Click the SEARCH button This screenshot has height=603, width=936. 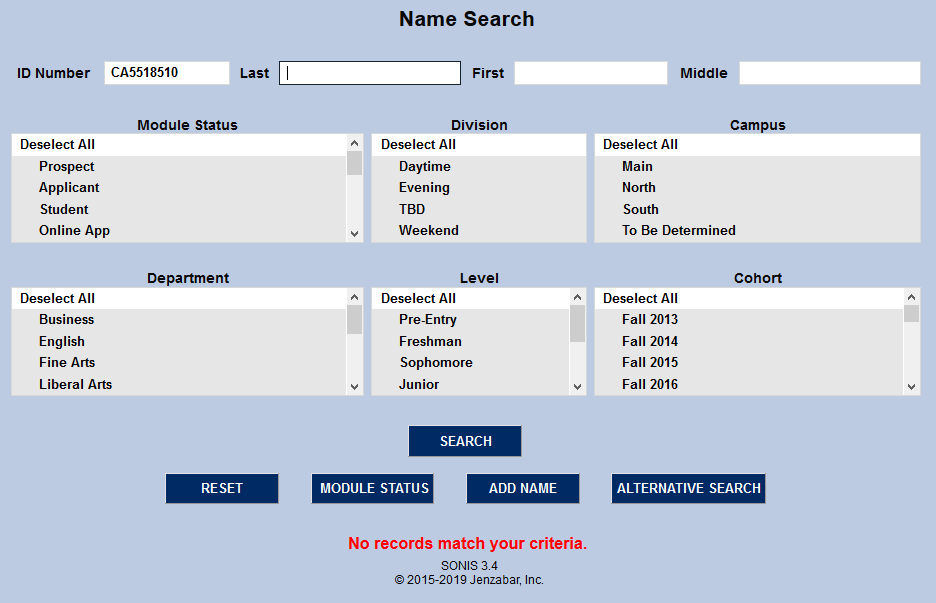coord(465,441)
